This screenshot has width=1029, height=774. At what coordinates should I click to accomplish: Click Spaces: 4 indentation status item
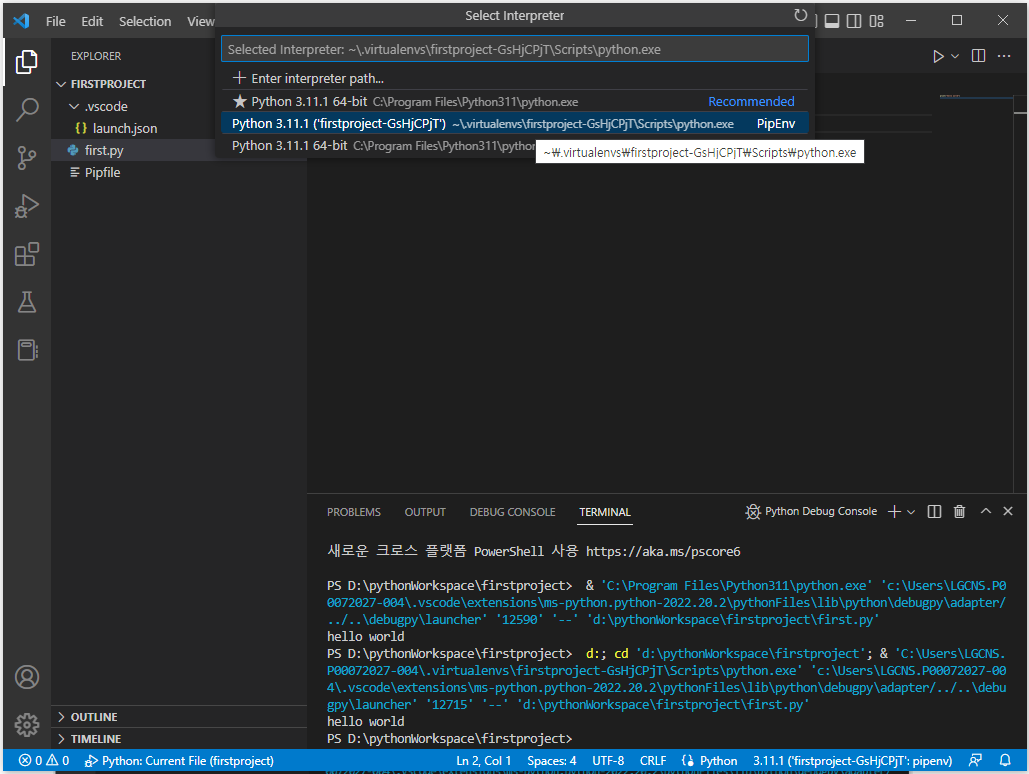click(551, 760)
